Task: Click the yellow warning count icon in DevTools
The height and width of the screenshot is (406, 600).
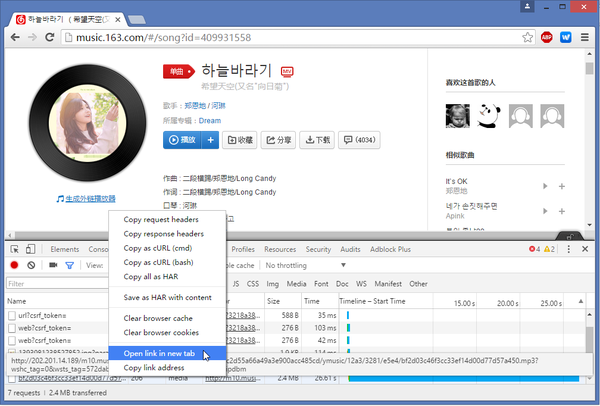Action: pyautogui.click(x=549, y=249)
